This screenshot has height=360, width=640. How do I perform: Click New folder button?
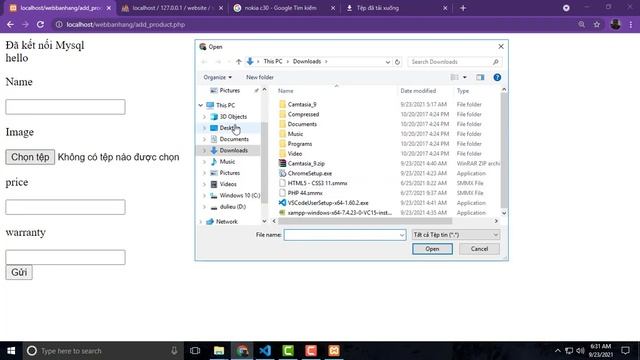pos(260,77)
